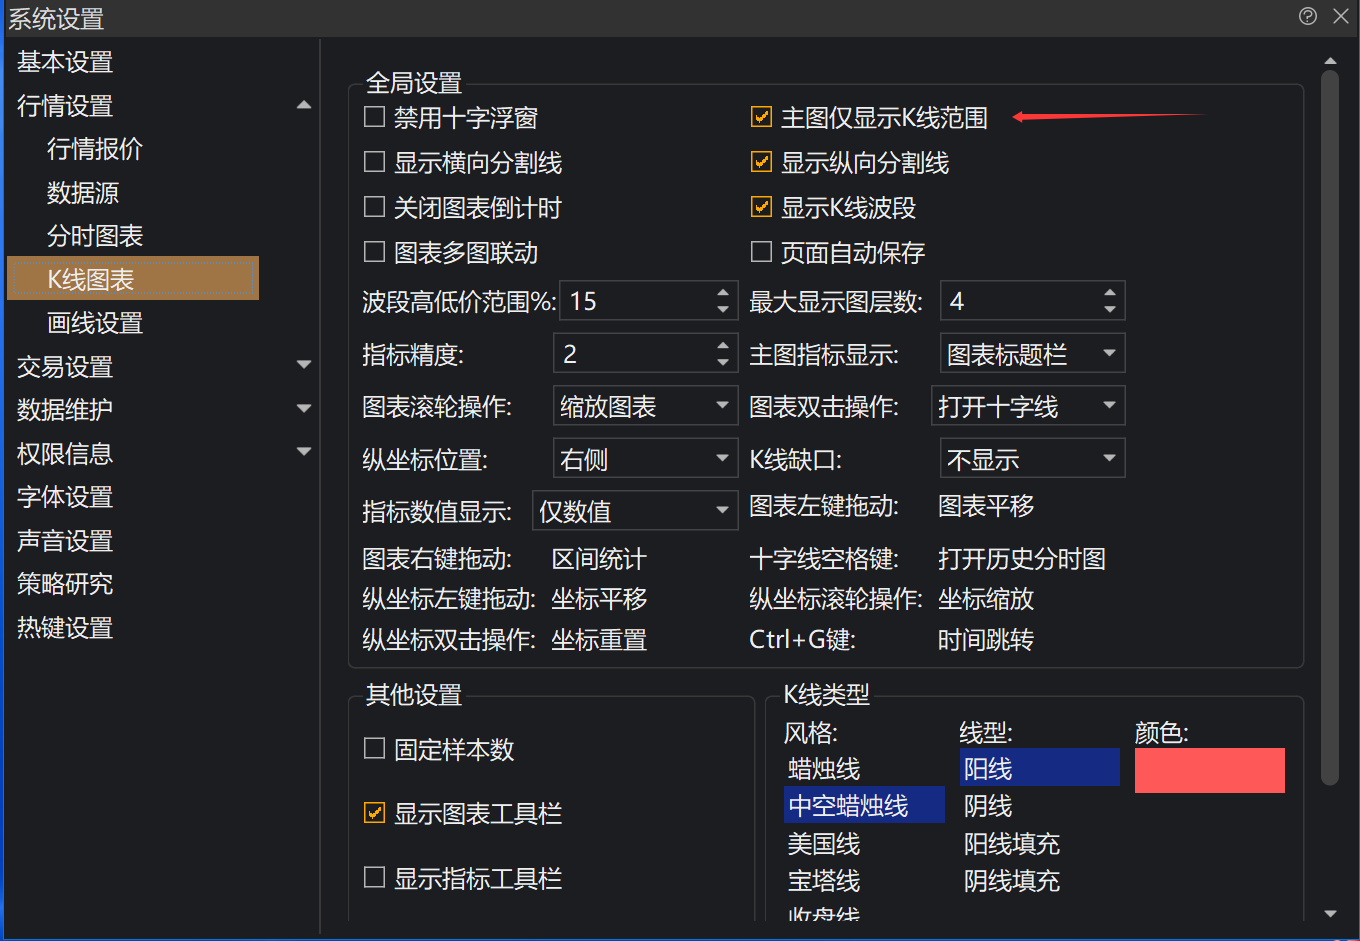Toggle 显示K线波段 checkbox
1360x941 pixels.
click(762, 208)
